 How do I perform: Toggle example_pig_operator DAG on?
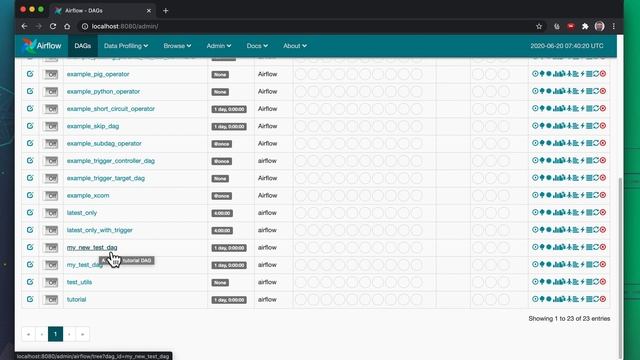pyautogui.click(x=51, y=74)
